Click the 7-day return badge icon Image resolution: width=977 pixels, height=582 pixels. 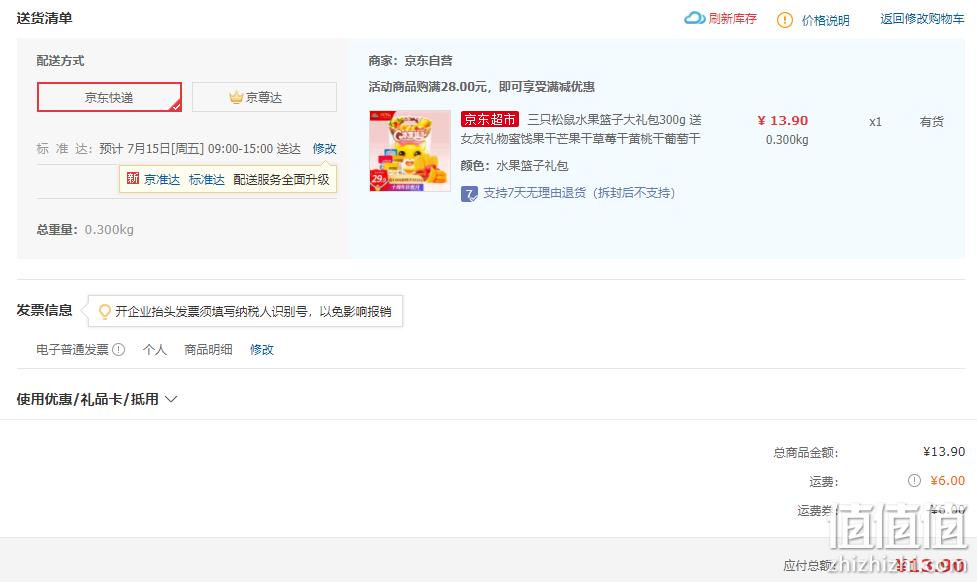(469, 194)
